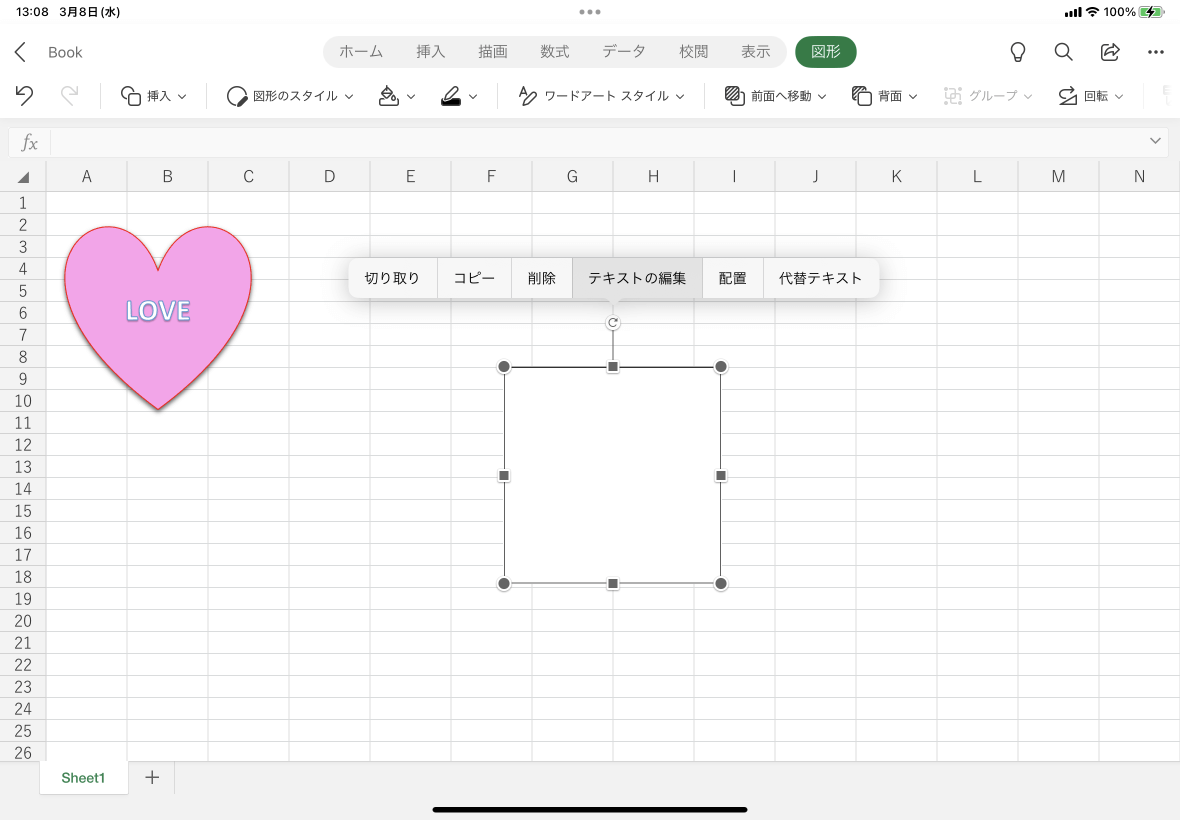Switch to the 描画 tab
The width and height of the screenshot is (1180, 820).
(493, 52)
